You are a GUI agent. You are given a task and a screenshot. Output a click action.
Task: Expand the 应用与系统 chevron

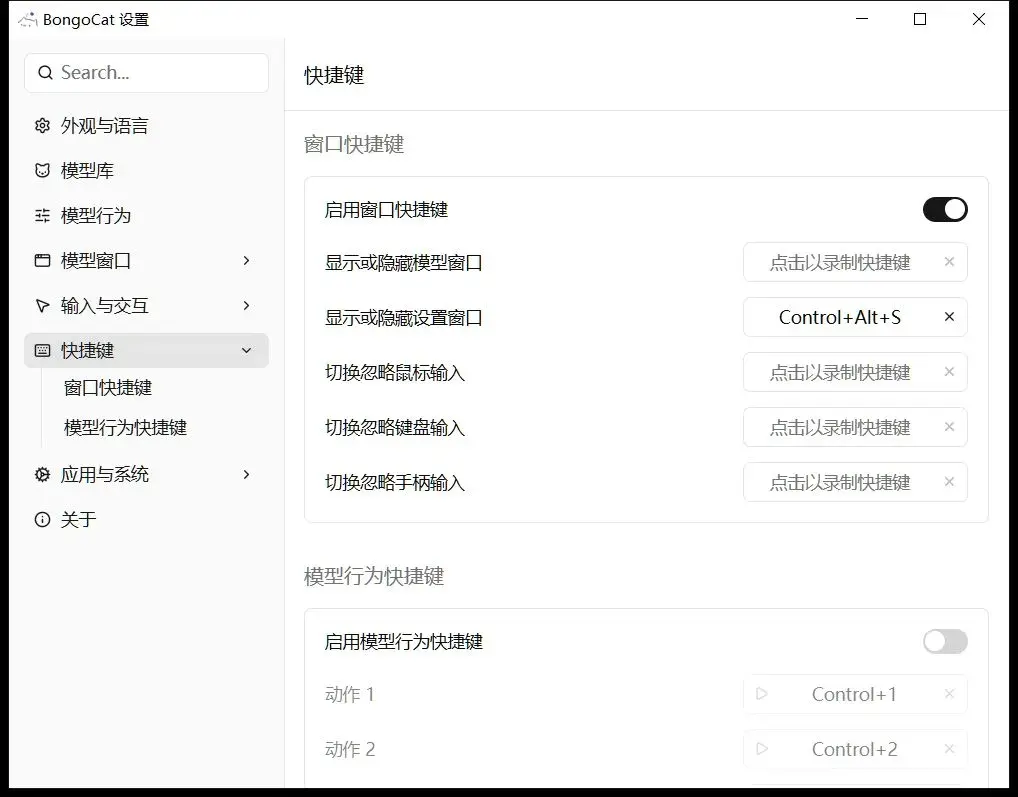point(246,474)
